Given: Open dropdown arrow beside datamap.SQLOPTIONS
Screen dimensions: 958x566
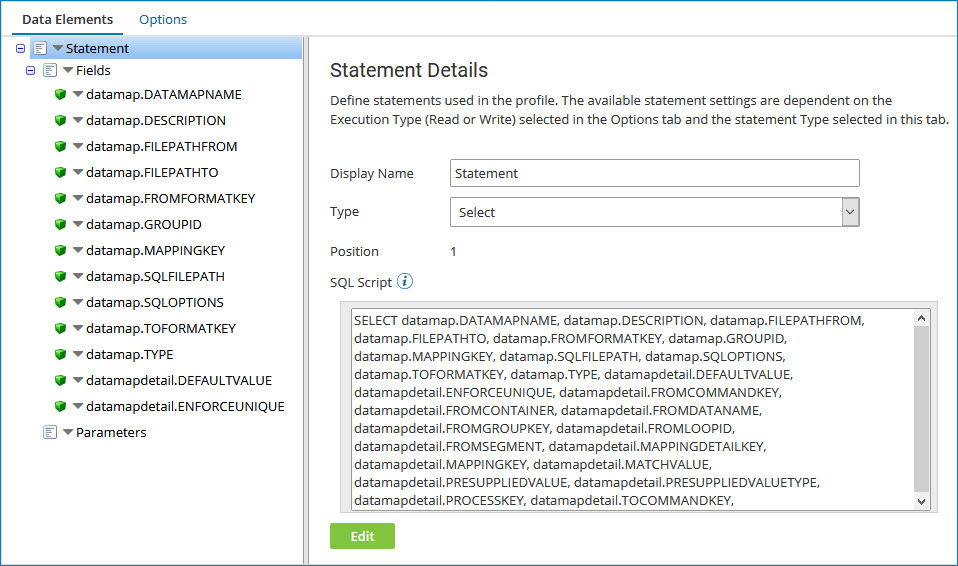Looking at the screenshot, I should 78,302.
